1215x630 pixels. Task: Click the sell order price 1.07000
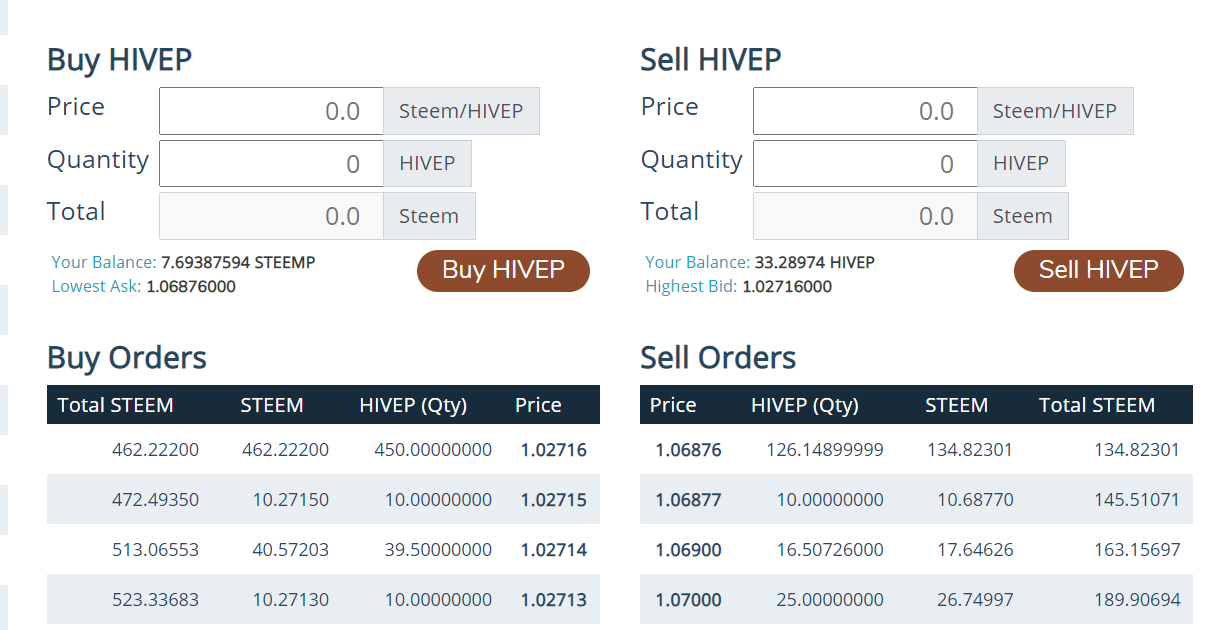(688, 600)
